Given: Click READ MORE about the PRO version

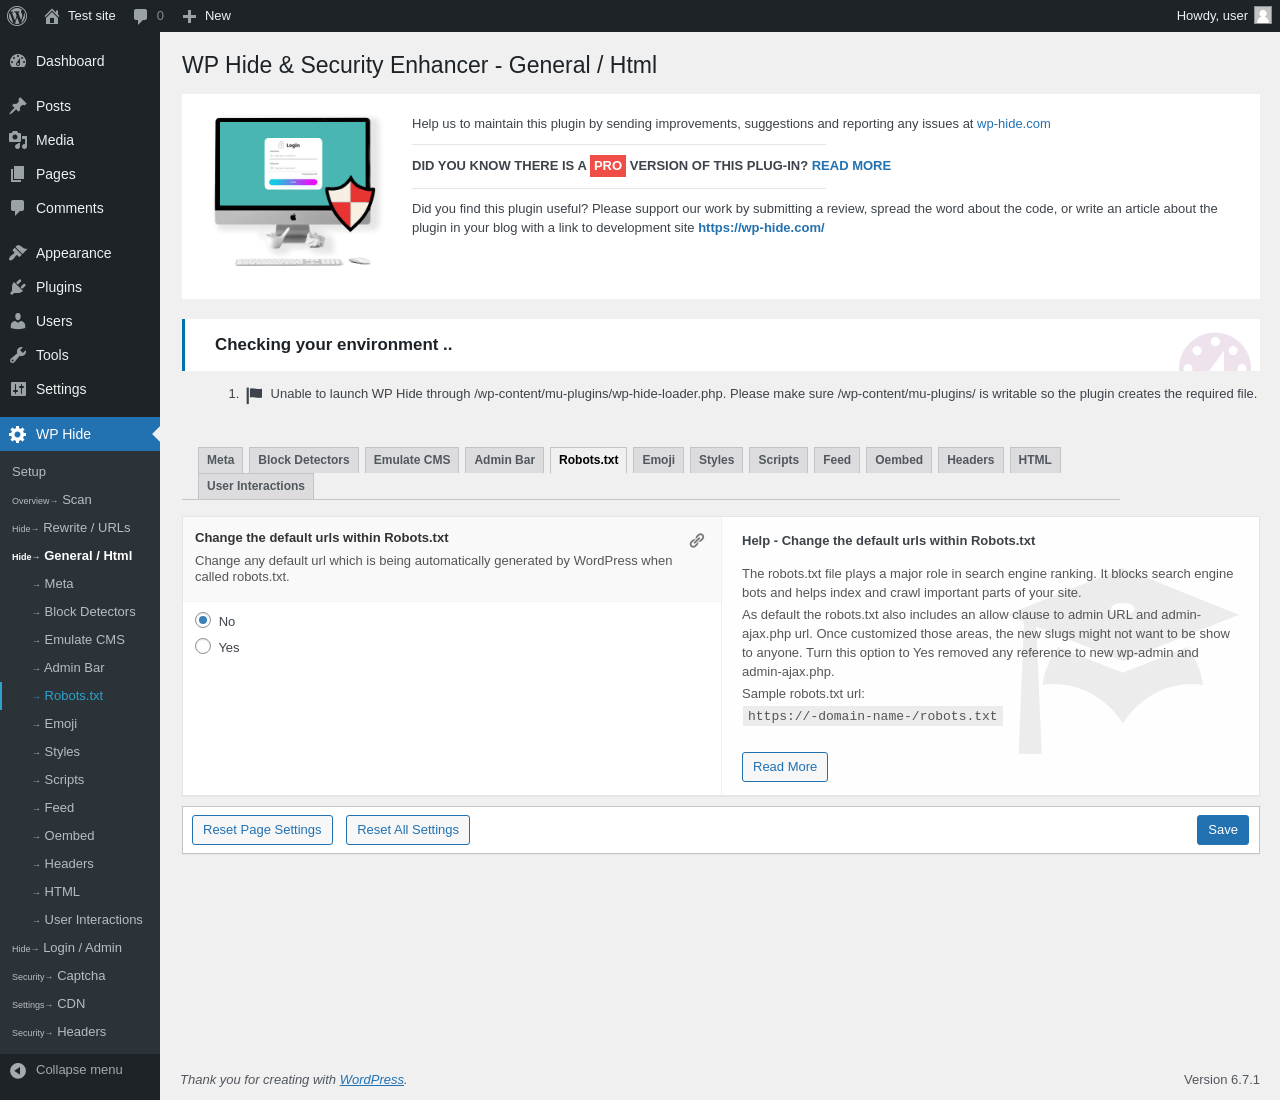Looking at the screenshot, I should [851, 166].
